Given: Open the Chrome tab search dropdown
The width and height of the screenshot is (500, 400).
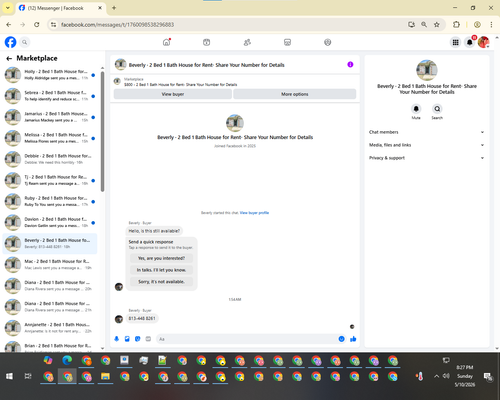Looking at the screenshot, I should 8,8.
